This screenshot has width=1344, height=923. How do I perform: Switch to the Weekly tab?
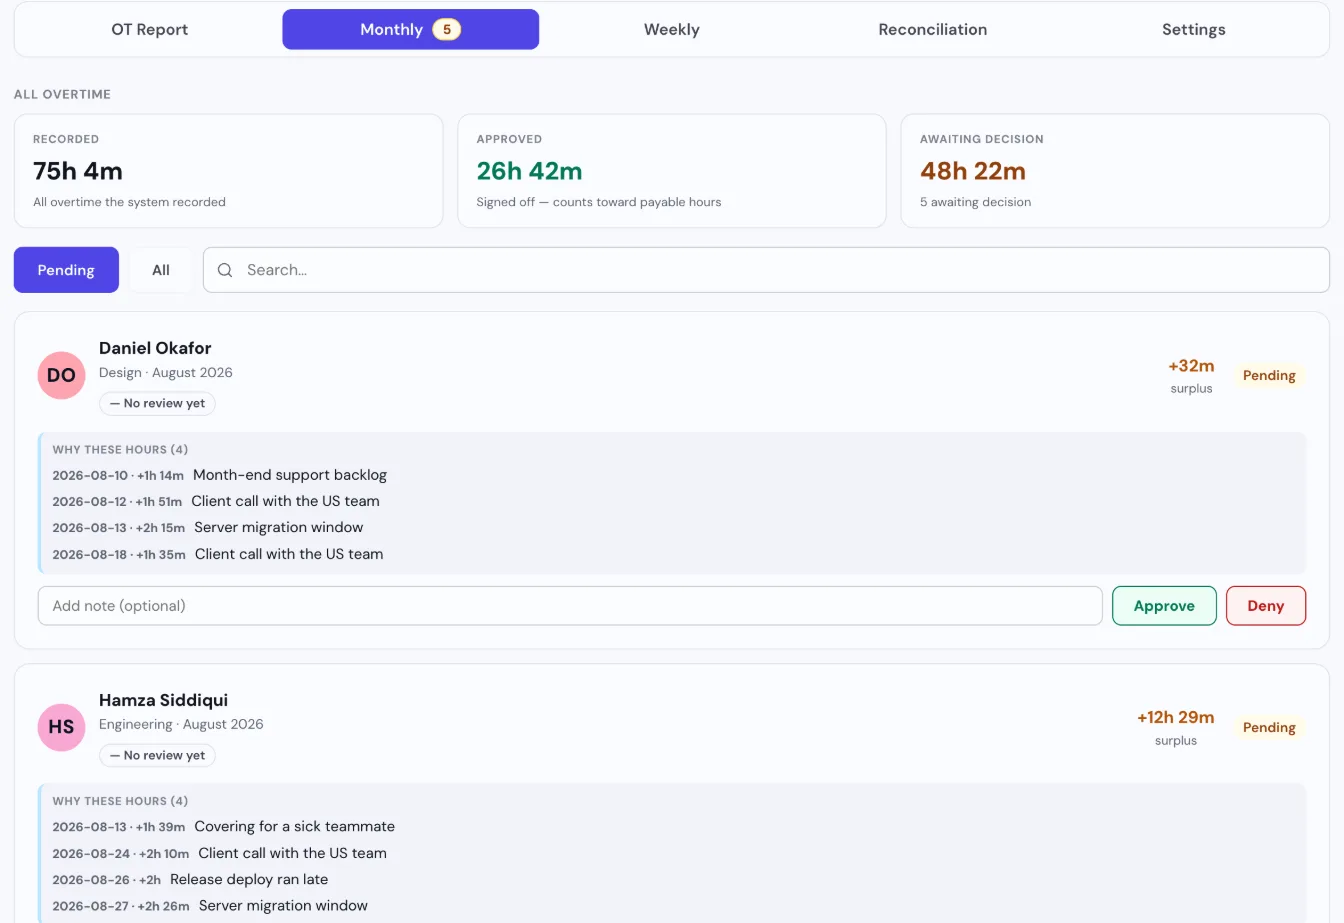pos(671,29)
